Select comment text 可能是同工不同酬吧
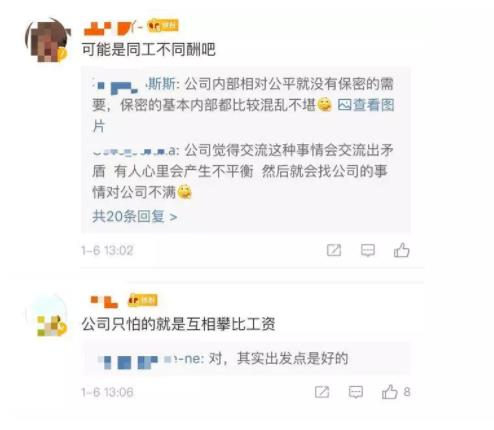Image resolution: width=494 pixels, height=430 pixels. (x=149, y=50)
